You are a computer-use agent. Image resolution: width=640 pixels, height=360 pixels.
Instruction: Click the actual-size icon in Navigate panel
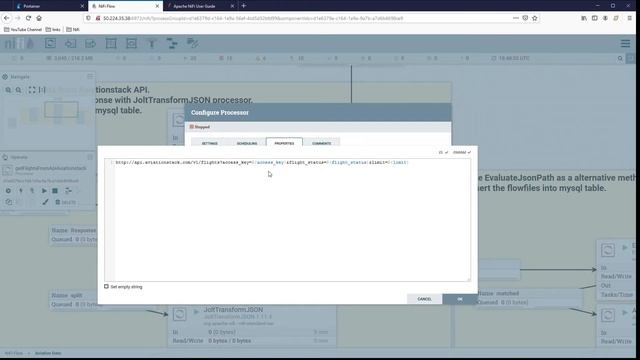point(42,90)
